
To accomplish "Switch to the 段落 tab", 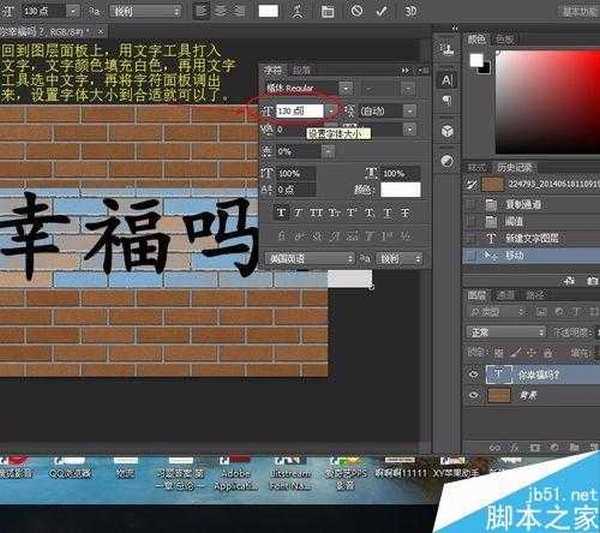I will 301,70.
